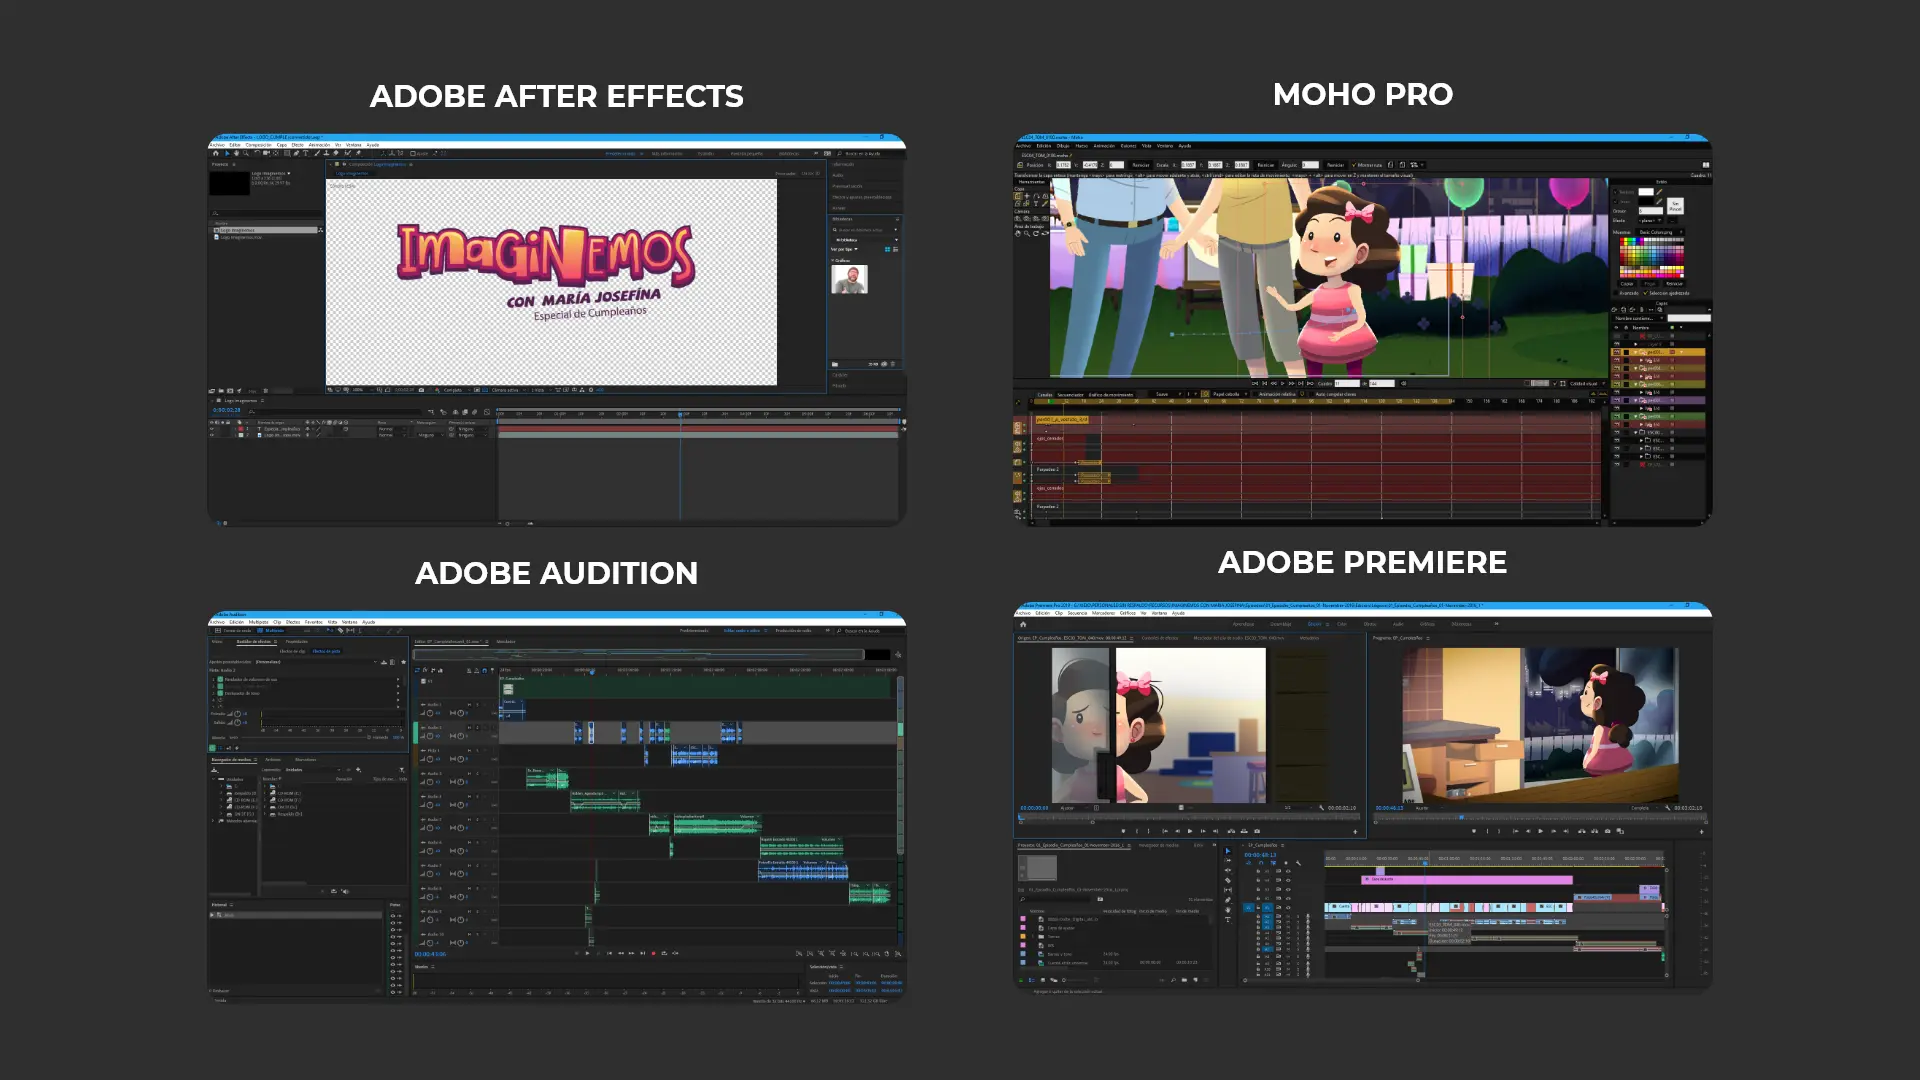The height and width of the screenshot is (1080, 1920).
Task: Toggle the Avanzado checkbox in Moho Style panel
Action: [x=1616, y=293]
